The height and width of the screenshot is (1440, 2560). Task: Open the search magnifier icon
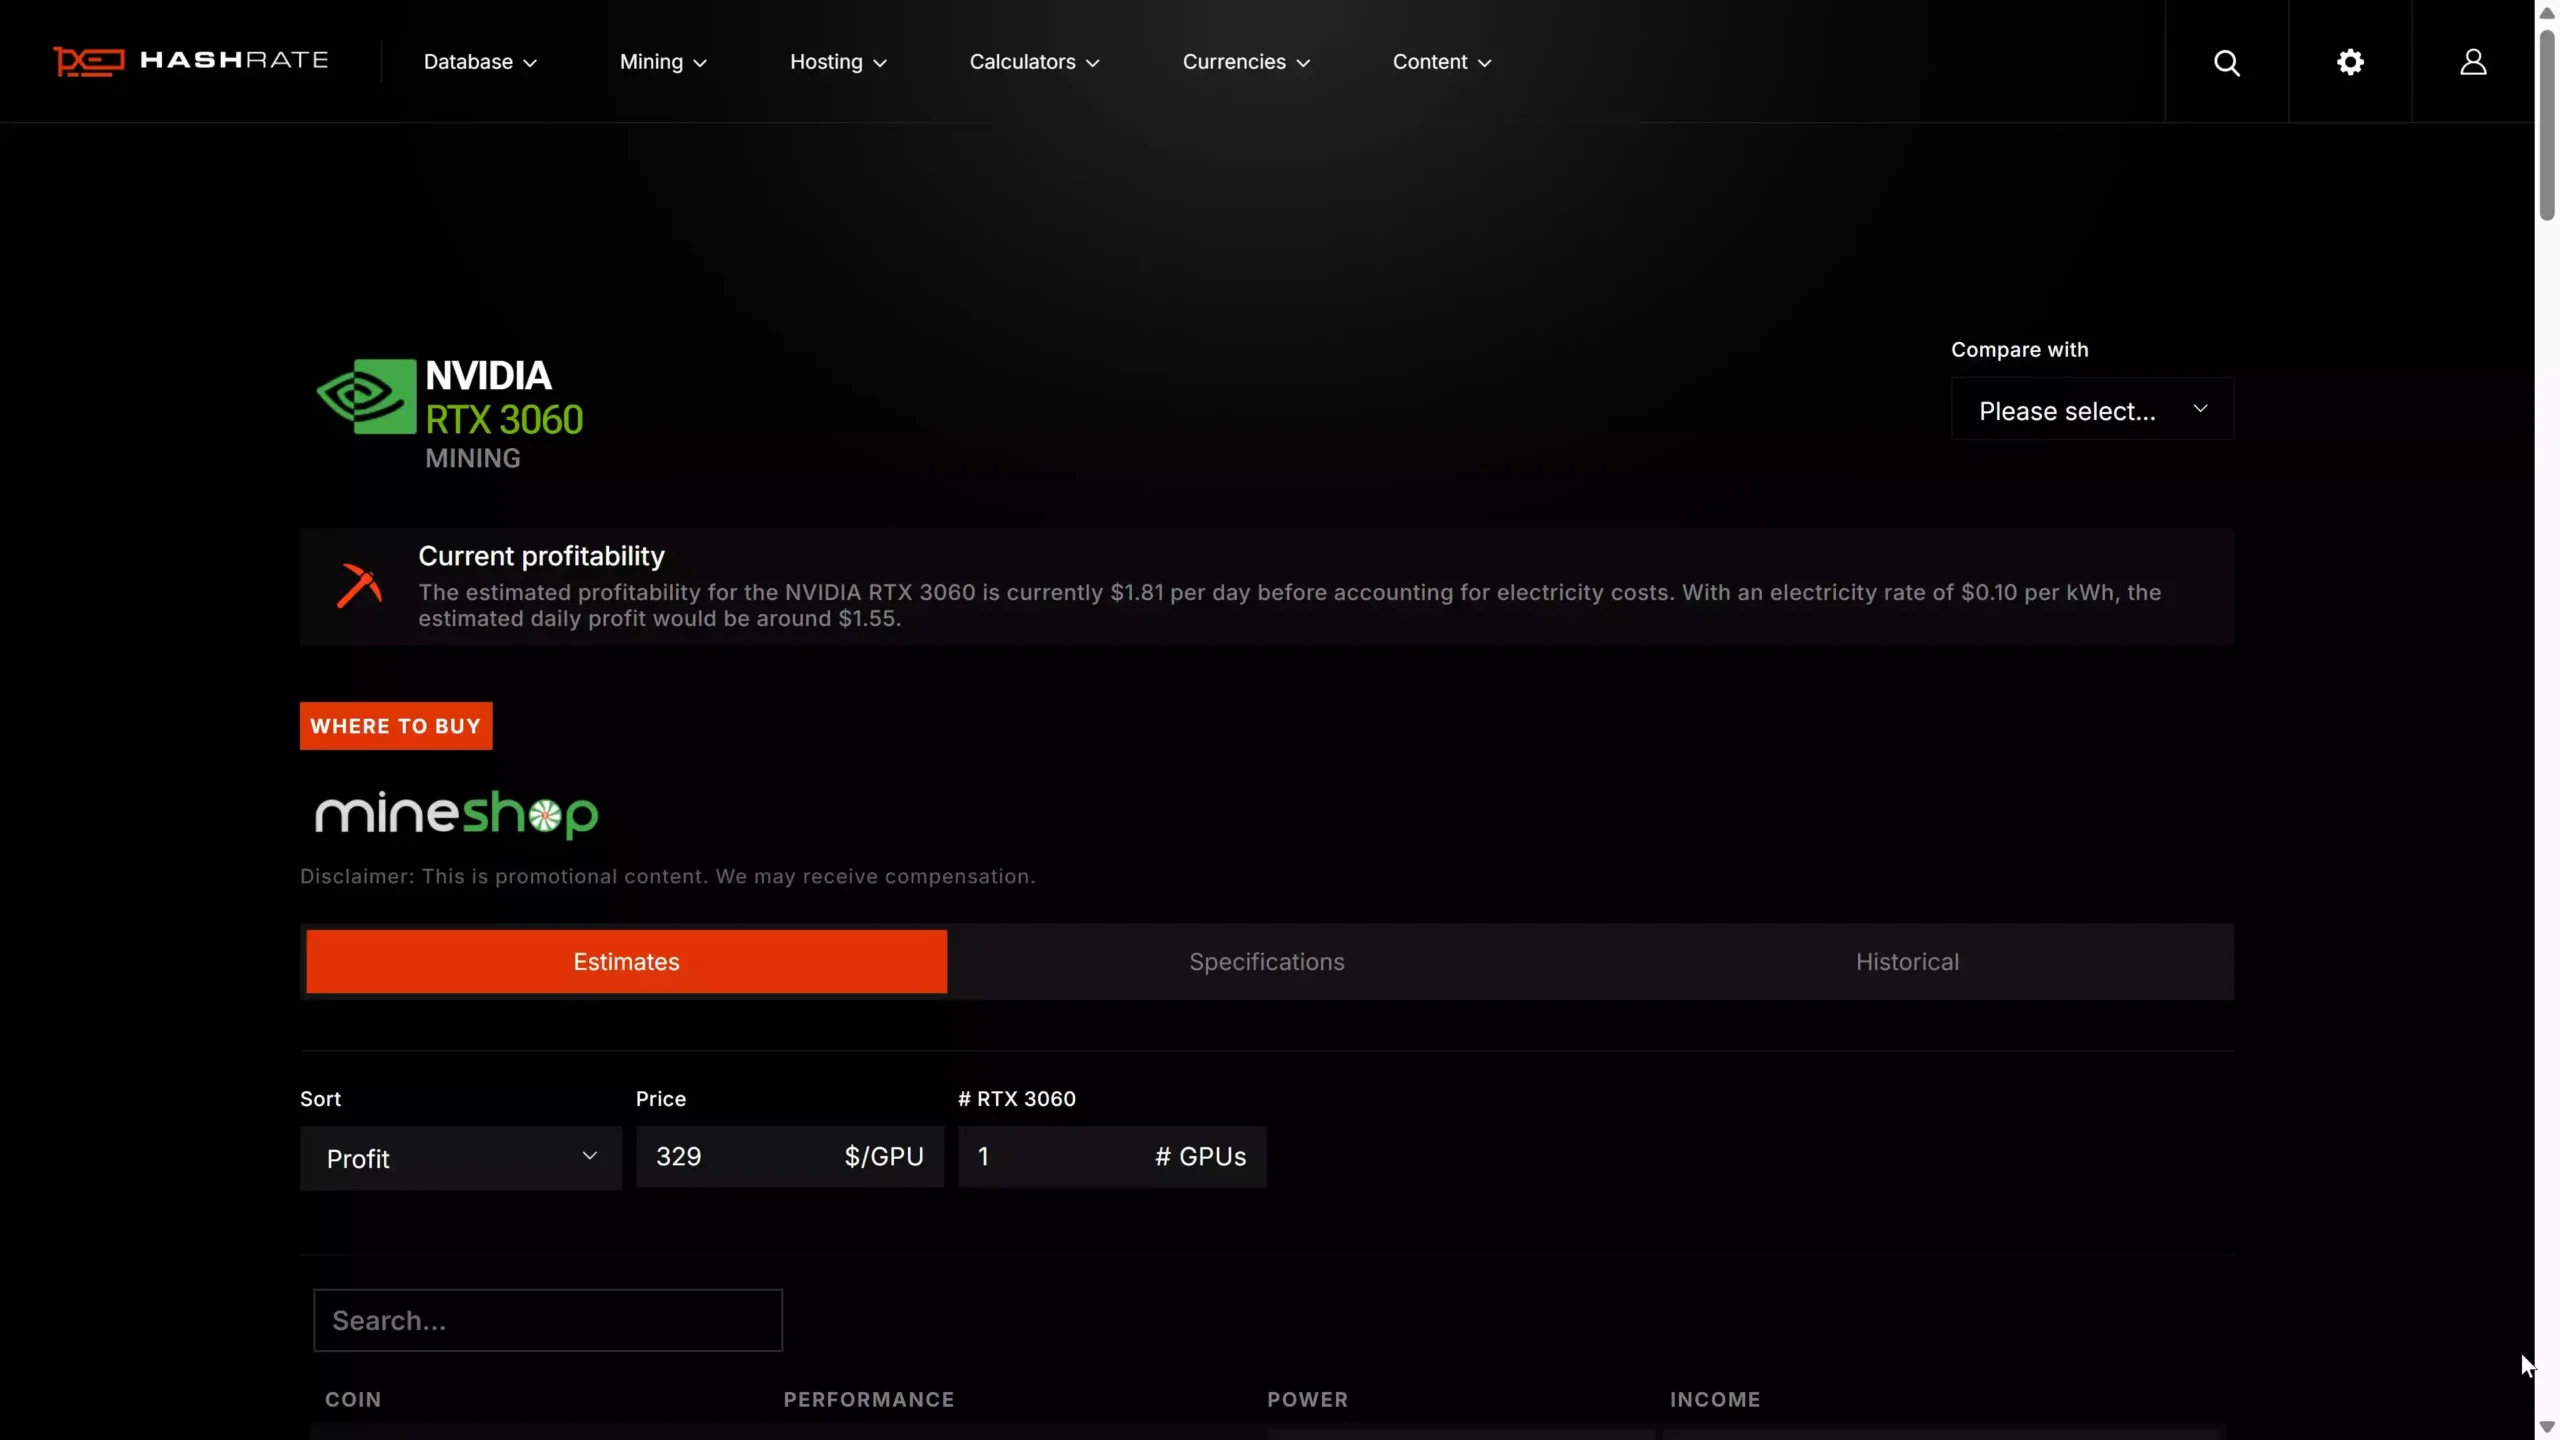pos(2227,63)
